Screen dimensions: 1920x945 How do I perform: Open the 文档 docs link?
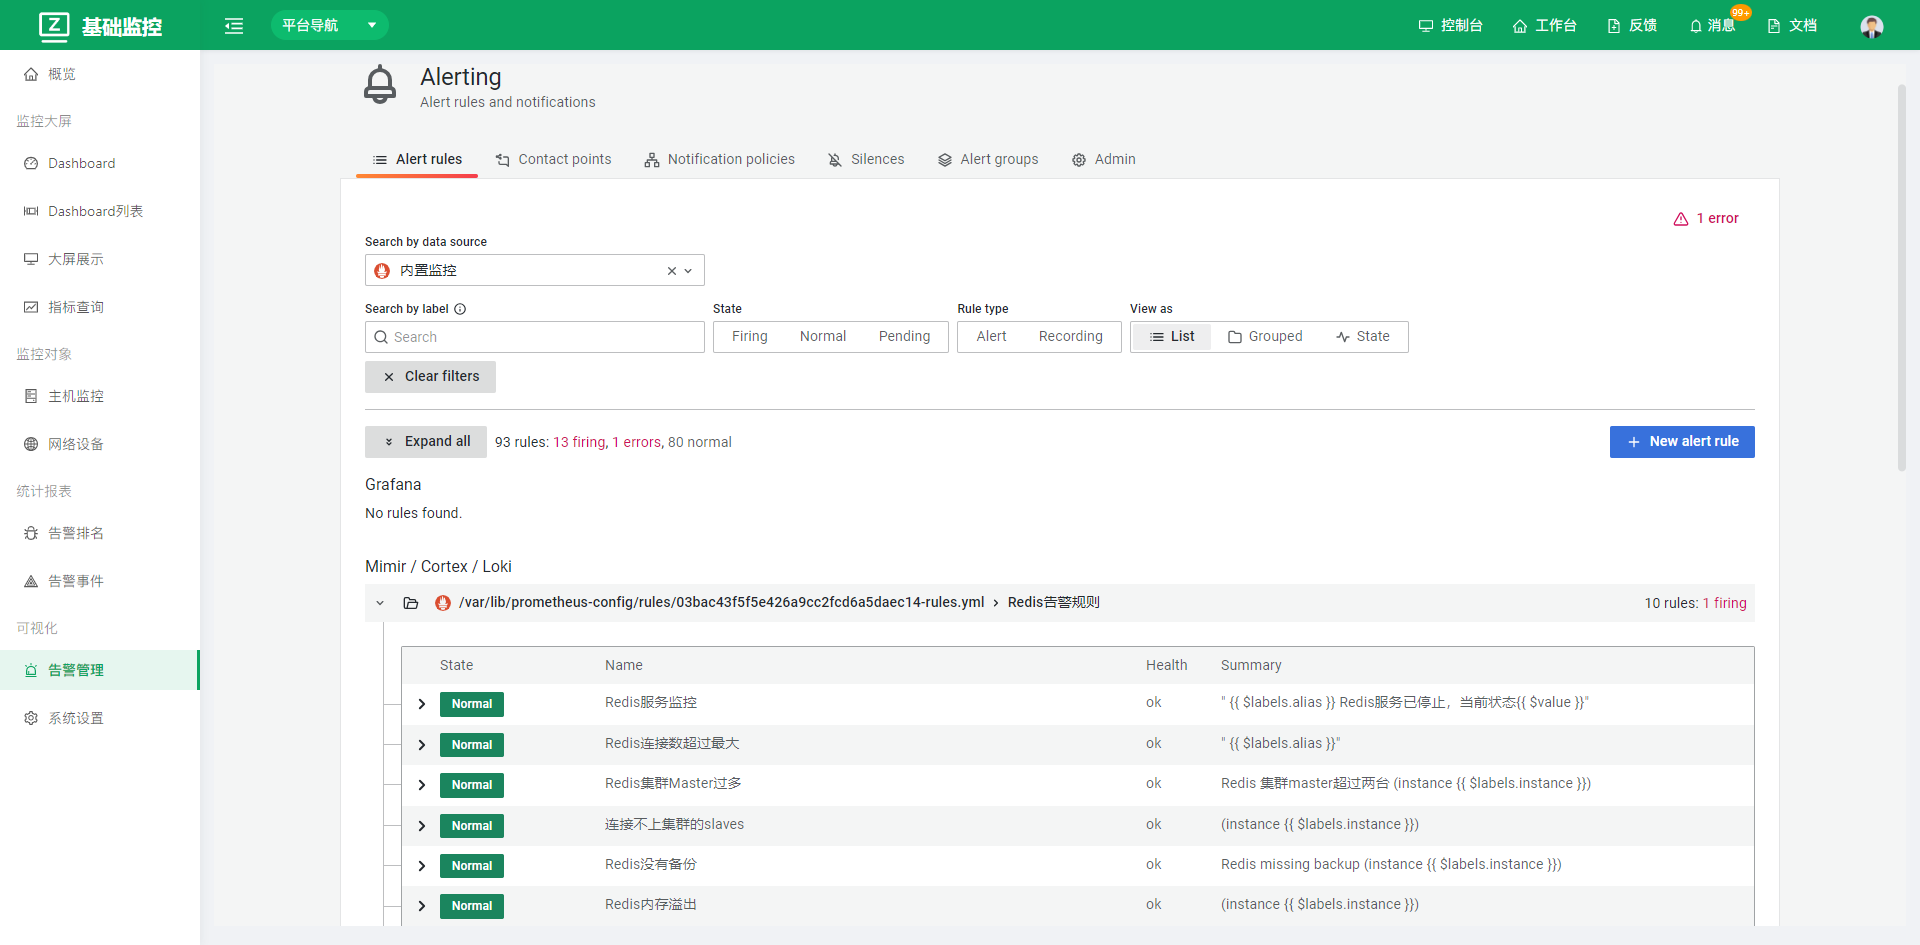coord(1792,26)
